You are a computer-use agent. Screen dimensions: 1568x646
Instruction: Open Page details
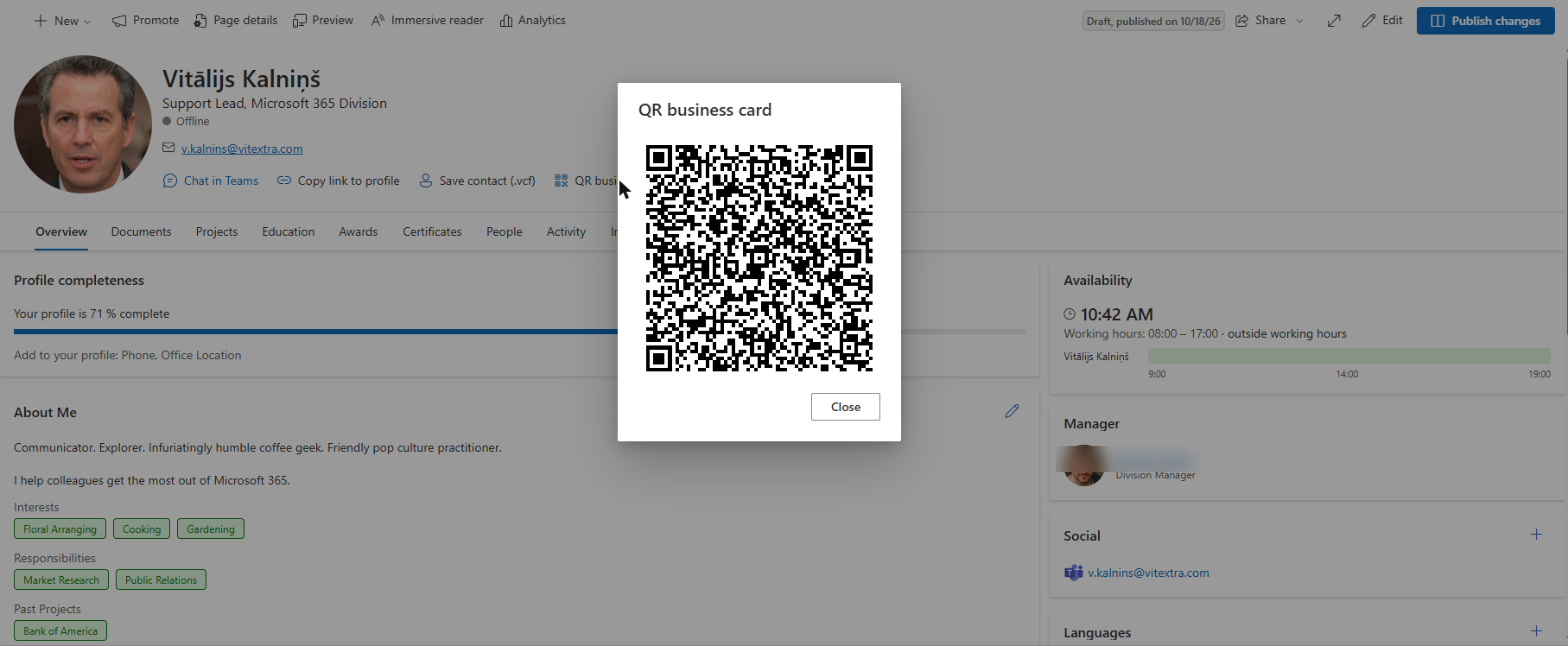click(235, 20)
